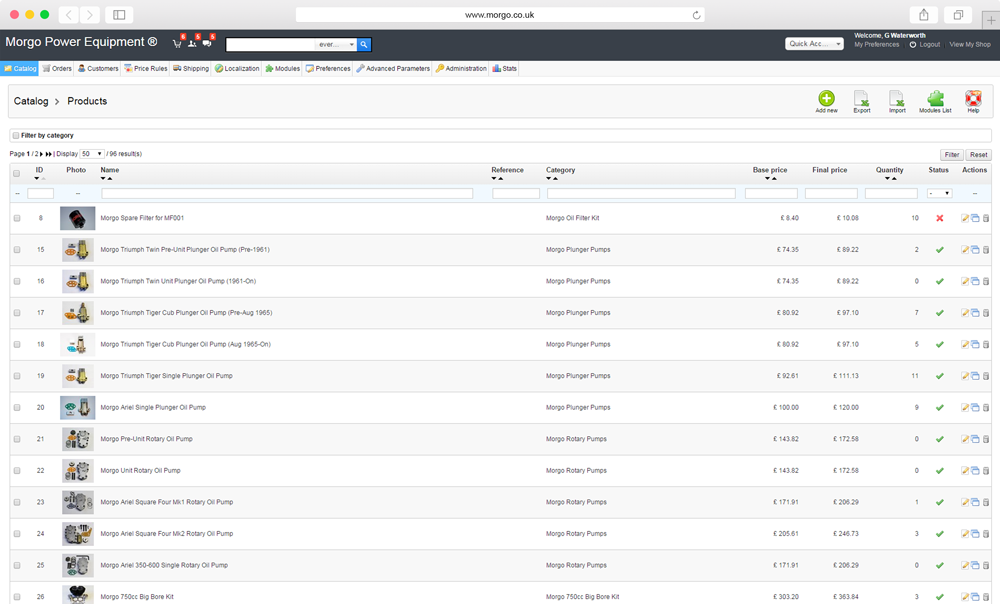Screen dimensions: 1000x604
Task: Open the Catalog tab
Action: (20, 68)
